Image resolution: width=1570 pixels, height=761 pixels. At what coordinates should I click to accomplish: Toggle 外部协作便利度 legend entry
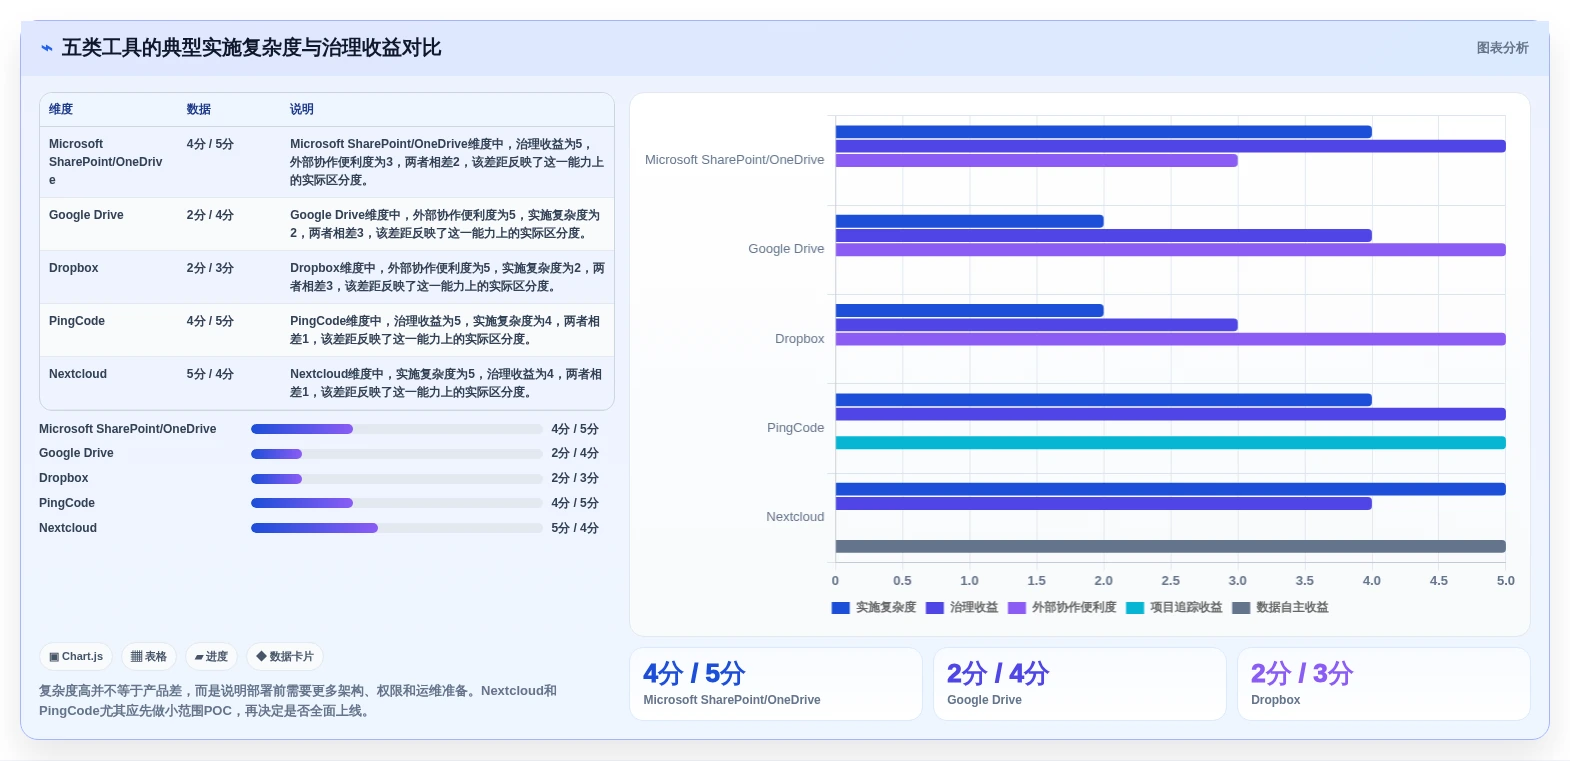click(x=1062, y=608)
